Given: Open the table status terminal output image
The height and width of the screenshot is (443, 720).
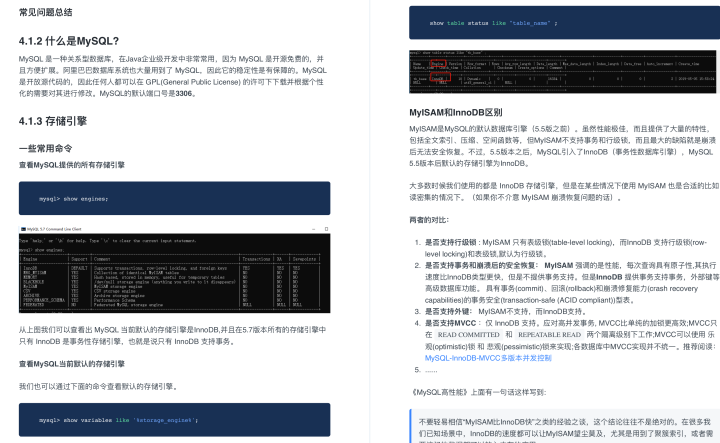Looking at the screenshot, I should (562, 72).
